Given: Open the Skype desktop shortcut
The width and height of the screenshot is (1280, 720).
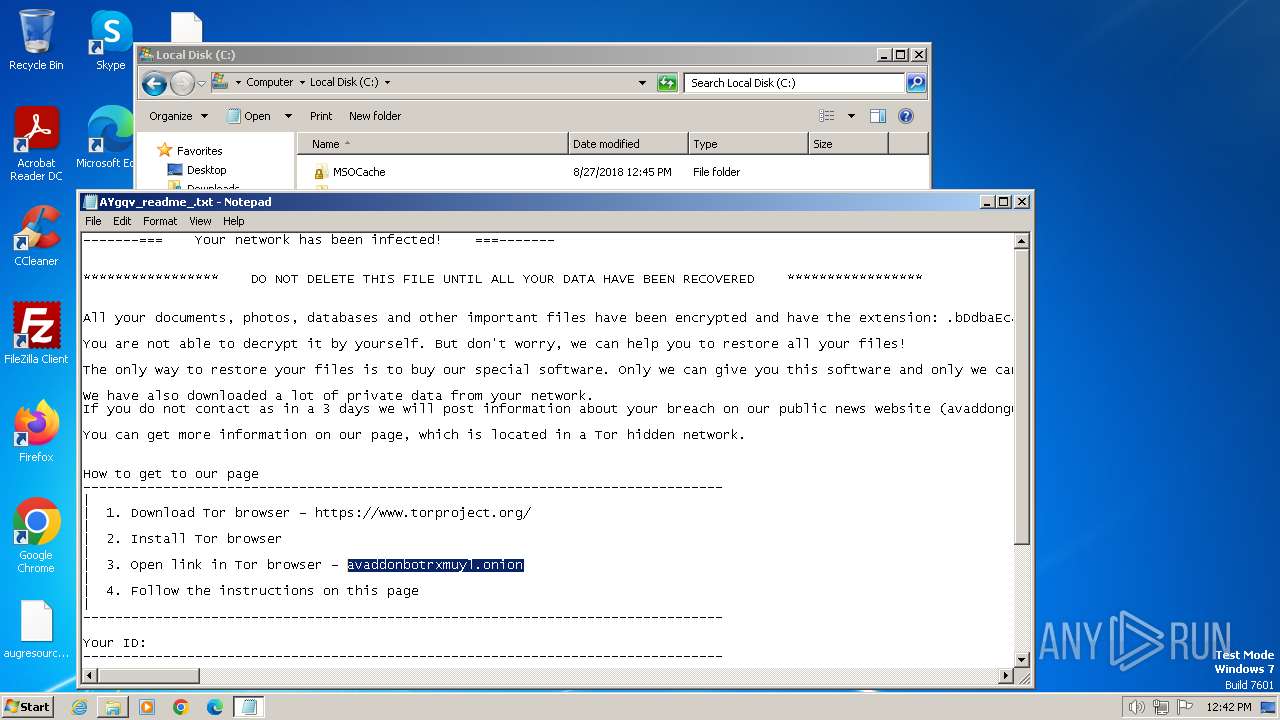Looking at the screenshot, I should tap(110, 40).
